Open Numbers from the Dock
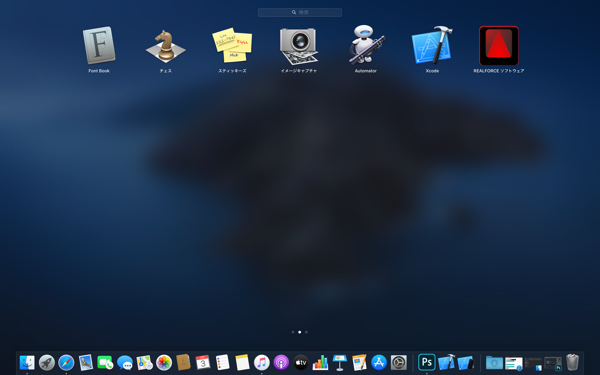The width and height of the screenshot is (600, 375). click(320, 362)
